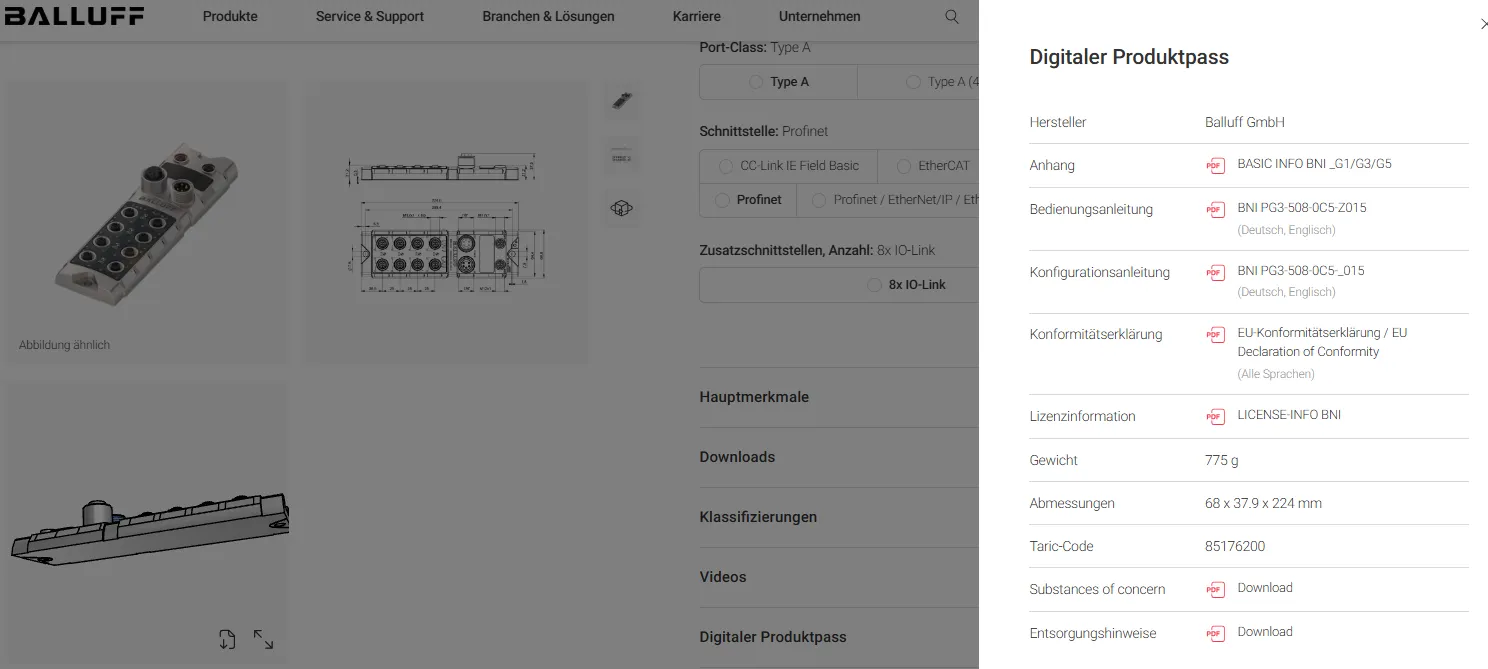1488x669 pixels.
Task: Click PDF icon for Lizenzinformation
Action: (1215, 416)
